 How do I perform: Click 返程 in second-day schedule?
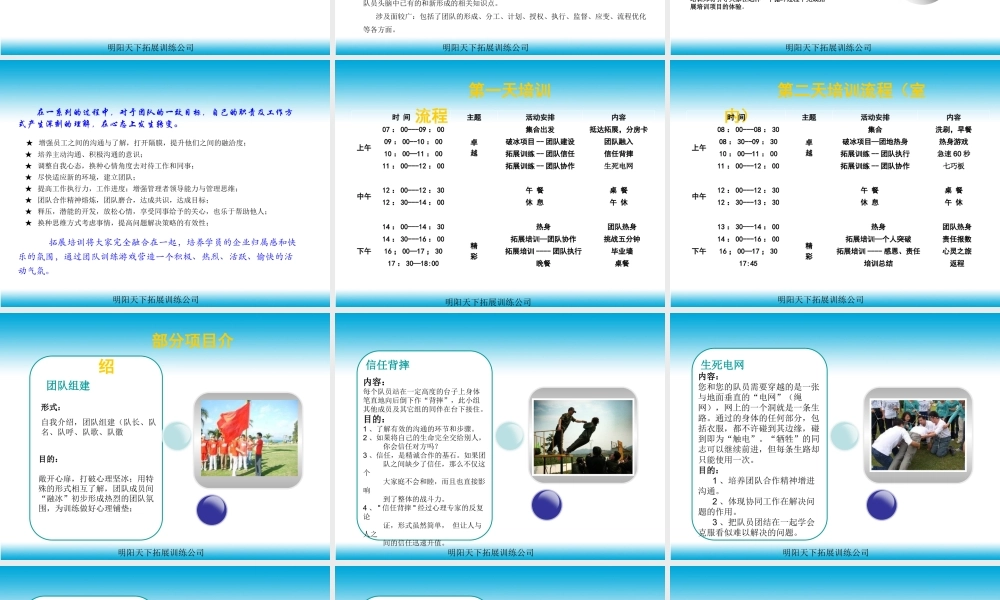(957, 263)
